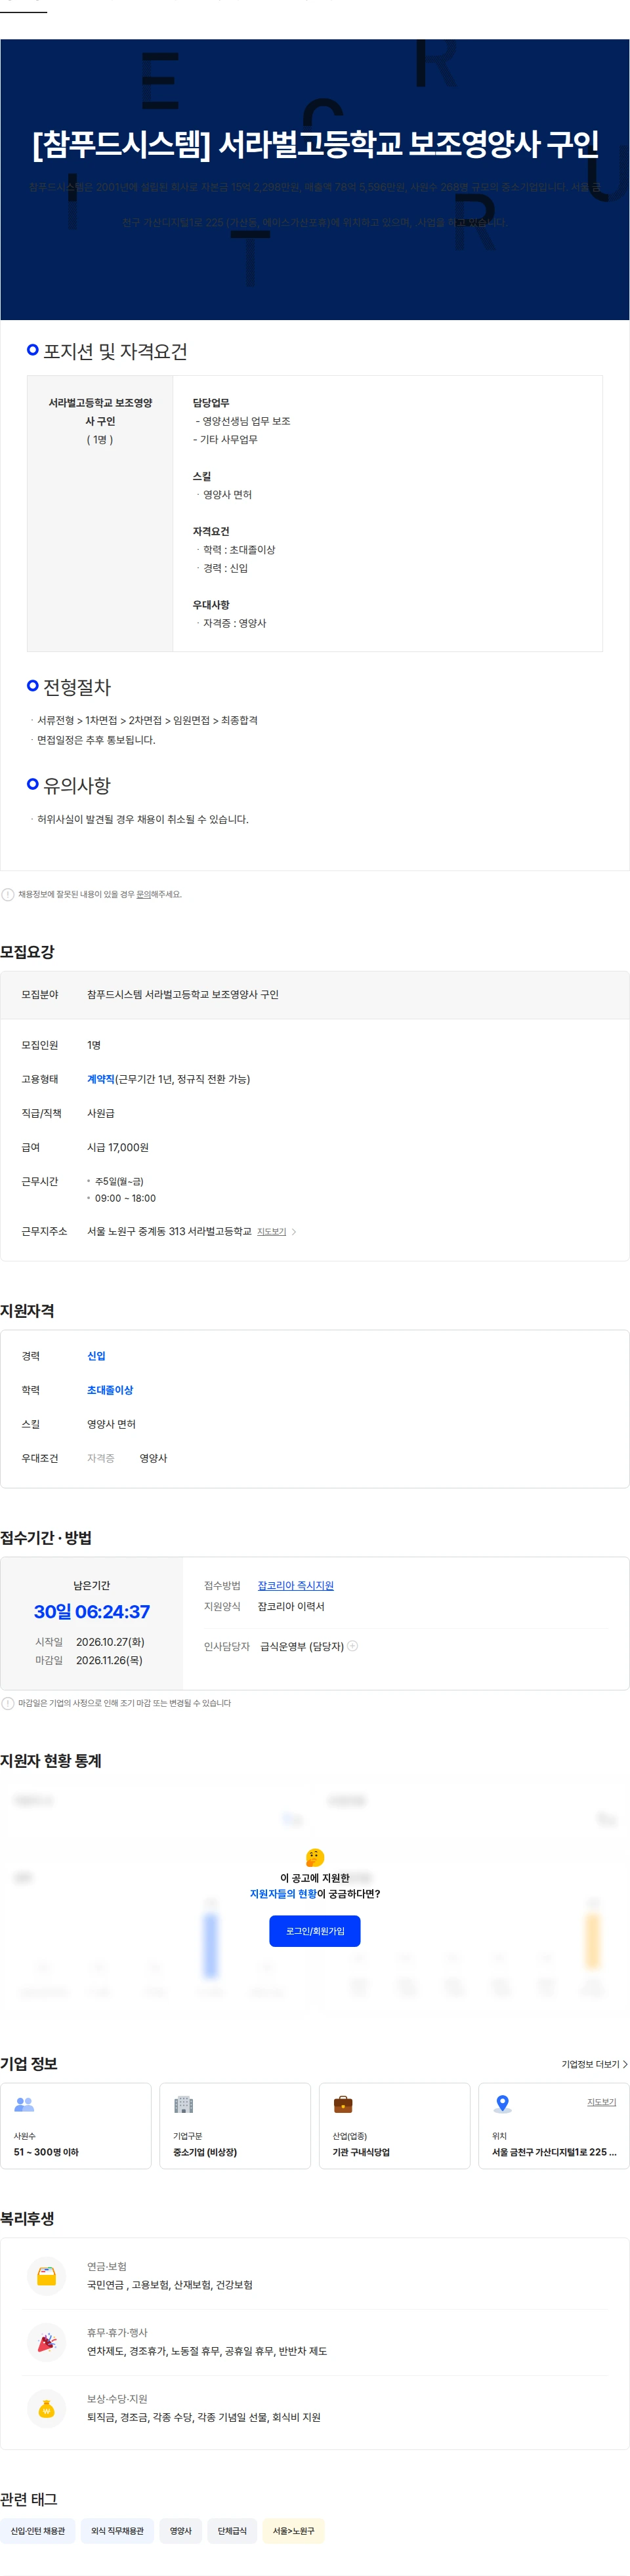Click the 서울 노원구 중계동 313 address text
Screen dimensions: 630x2576
point(169,1231)
